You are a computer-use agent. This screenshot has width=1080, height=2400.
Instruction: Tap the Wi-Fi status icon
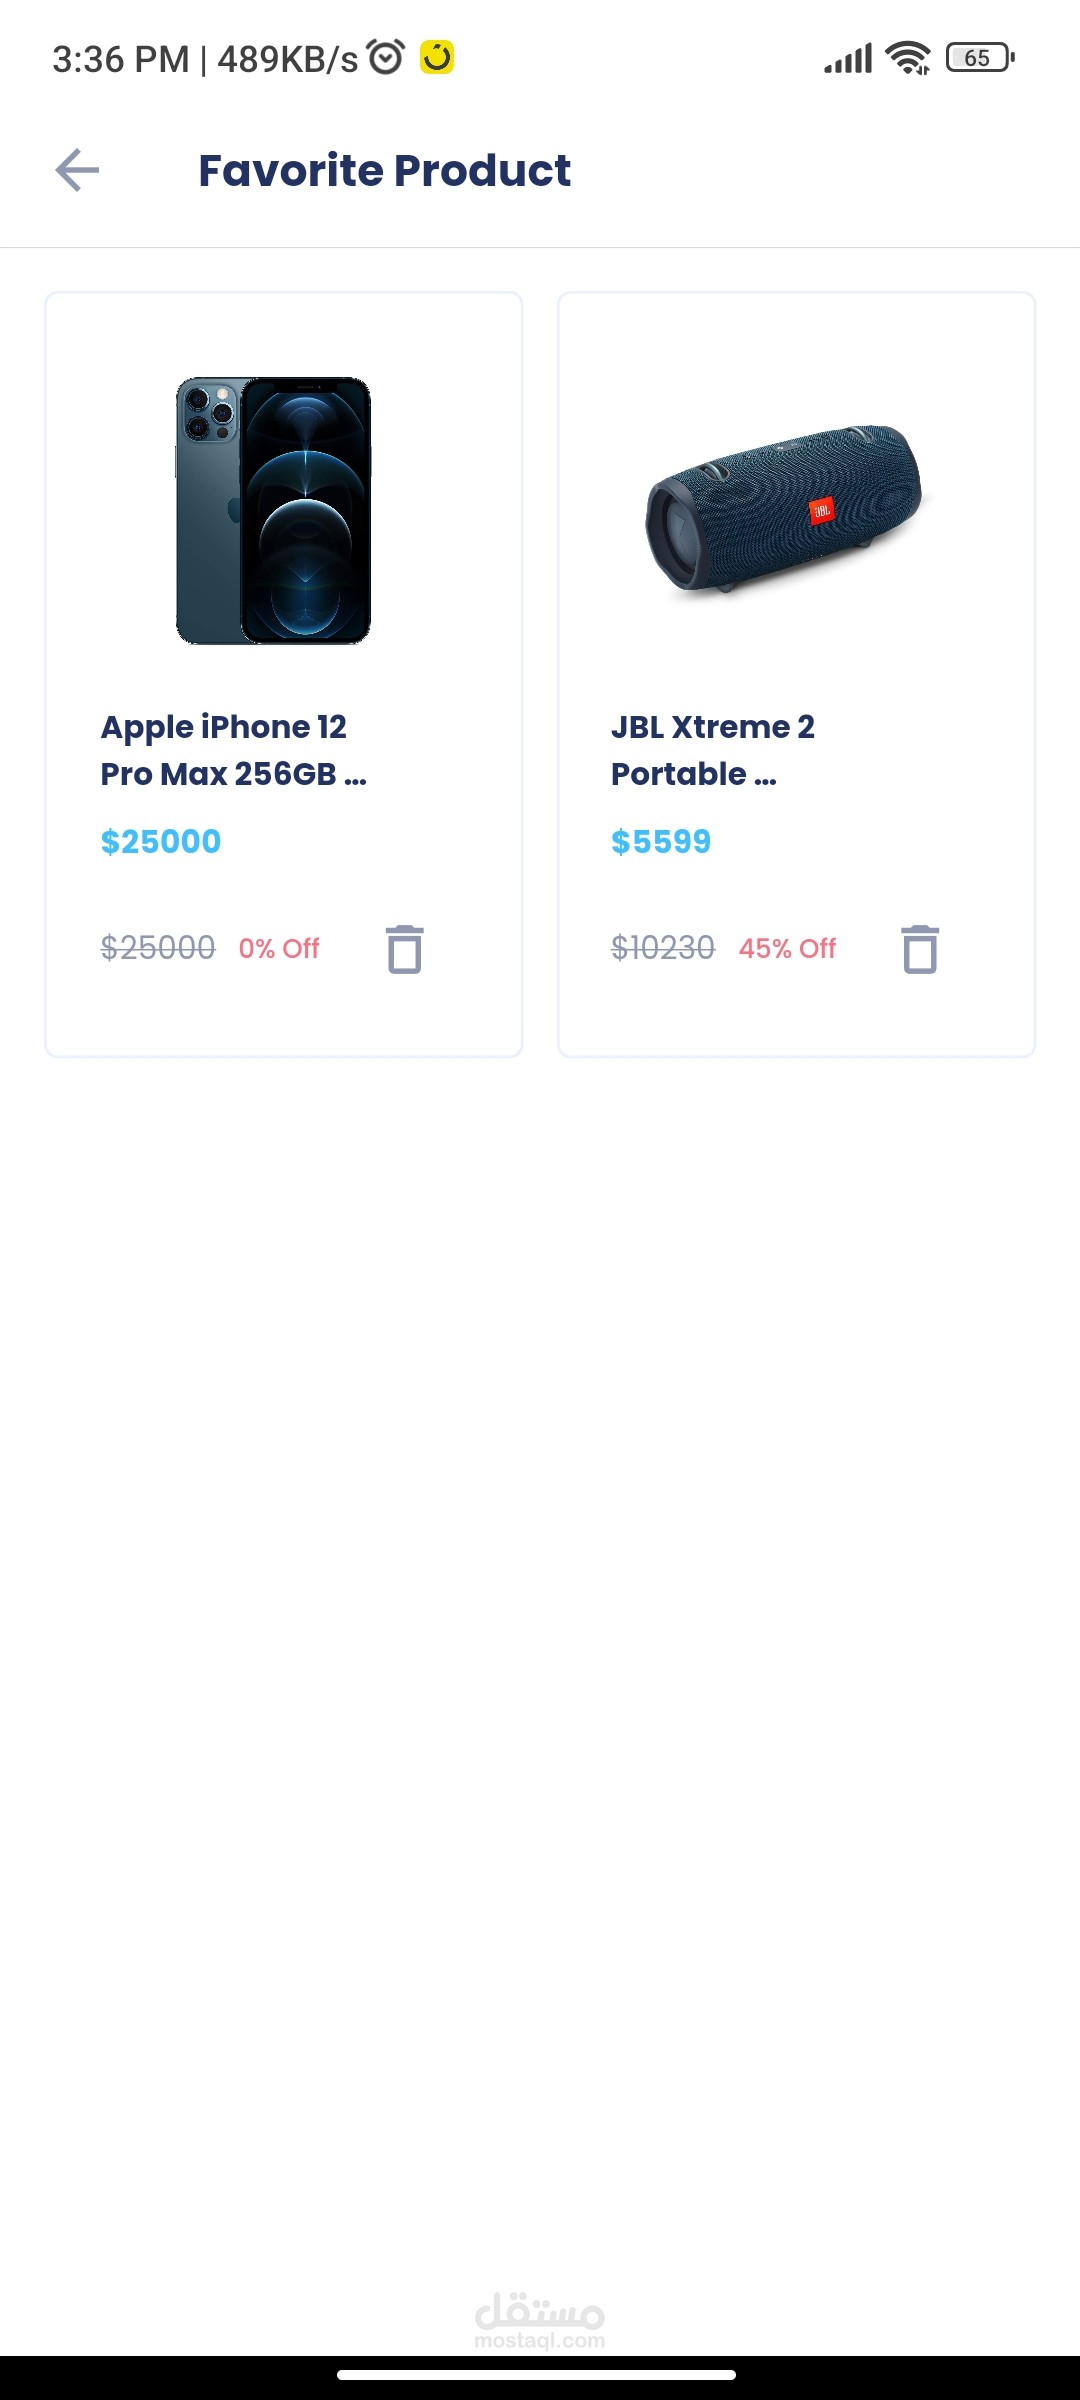pyautogui.click(x=908, y=58)
